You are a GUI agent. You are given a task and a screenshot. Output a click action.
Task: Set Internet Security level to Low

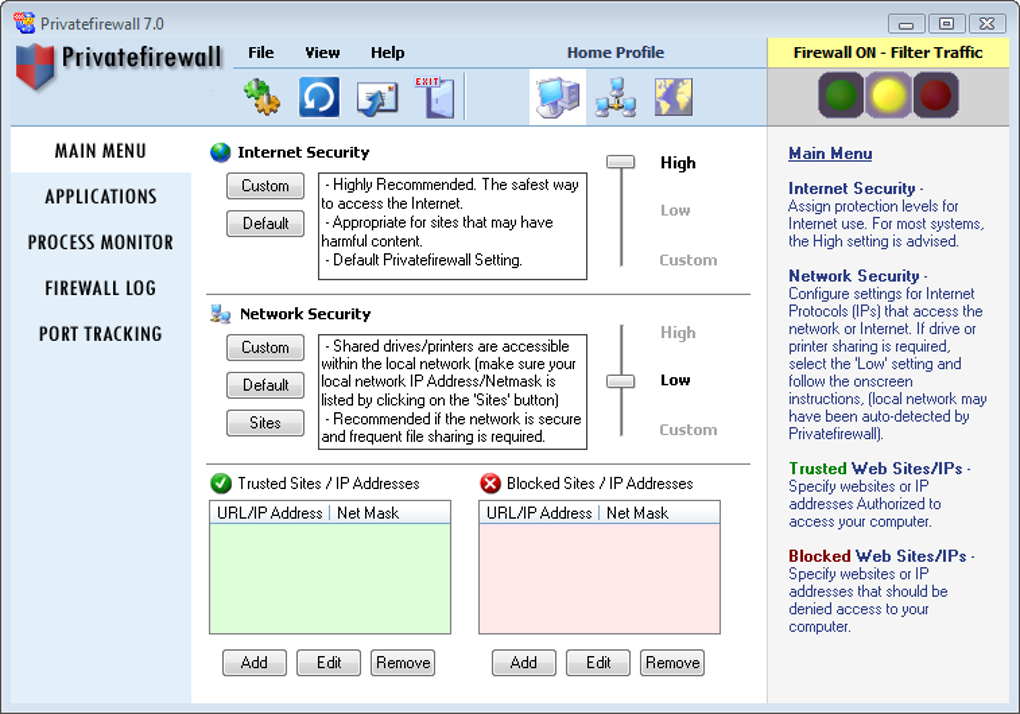coord(675,211)
